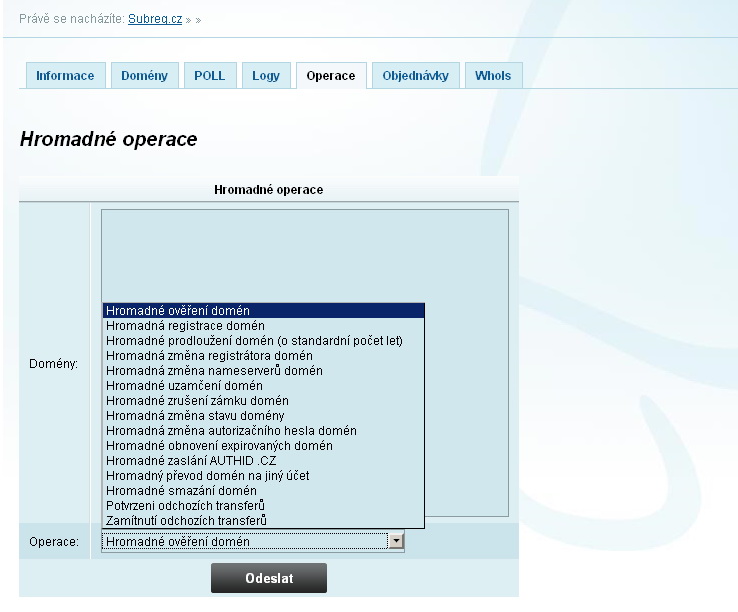Click the Subreg.cz breadcrumb link
Screen dimensions: 738x612
coord(154,19)
